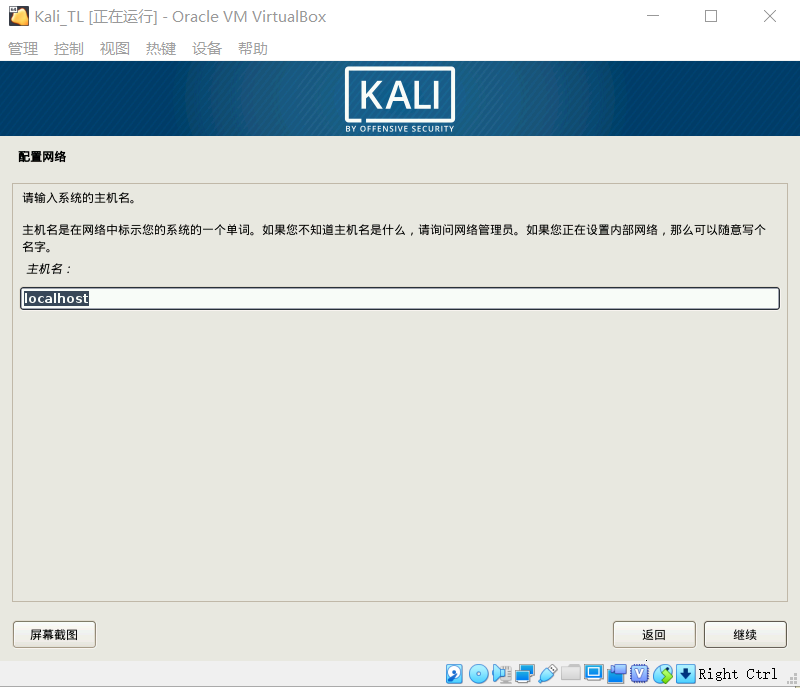Open the 帮助 menu
This screenshot has height=688, width=800.
(x=253, y=48)
